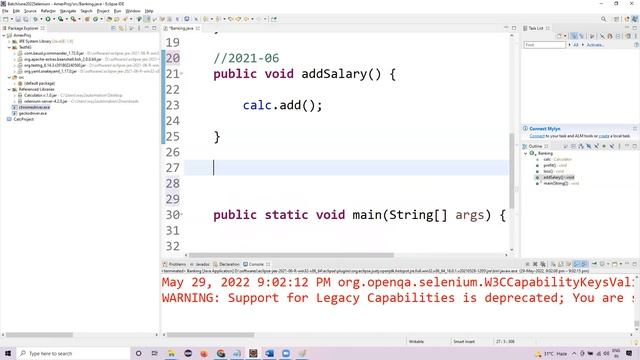Click the New Java Class toolbar icon
Image resolution: width=640 pixels, height=360 pixels.
point(96,19)
